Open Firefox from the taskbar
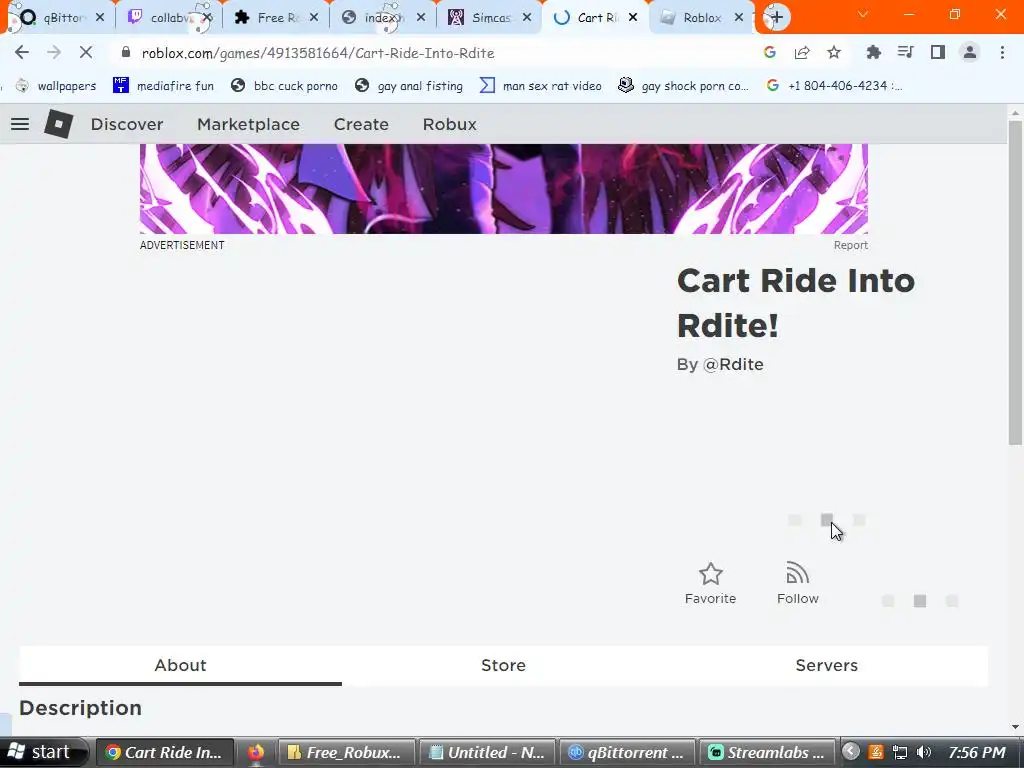Screen dimensions: 1024x768 [255, 752]
